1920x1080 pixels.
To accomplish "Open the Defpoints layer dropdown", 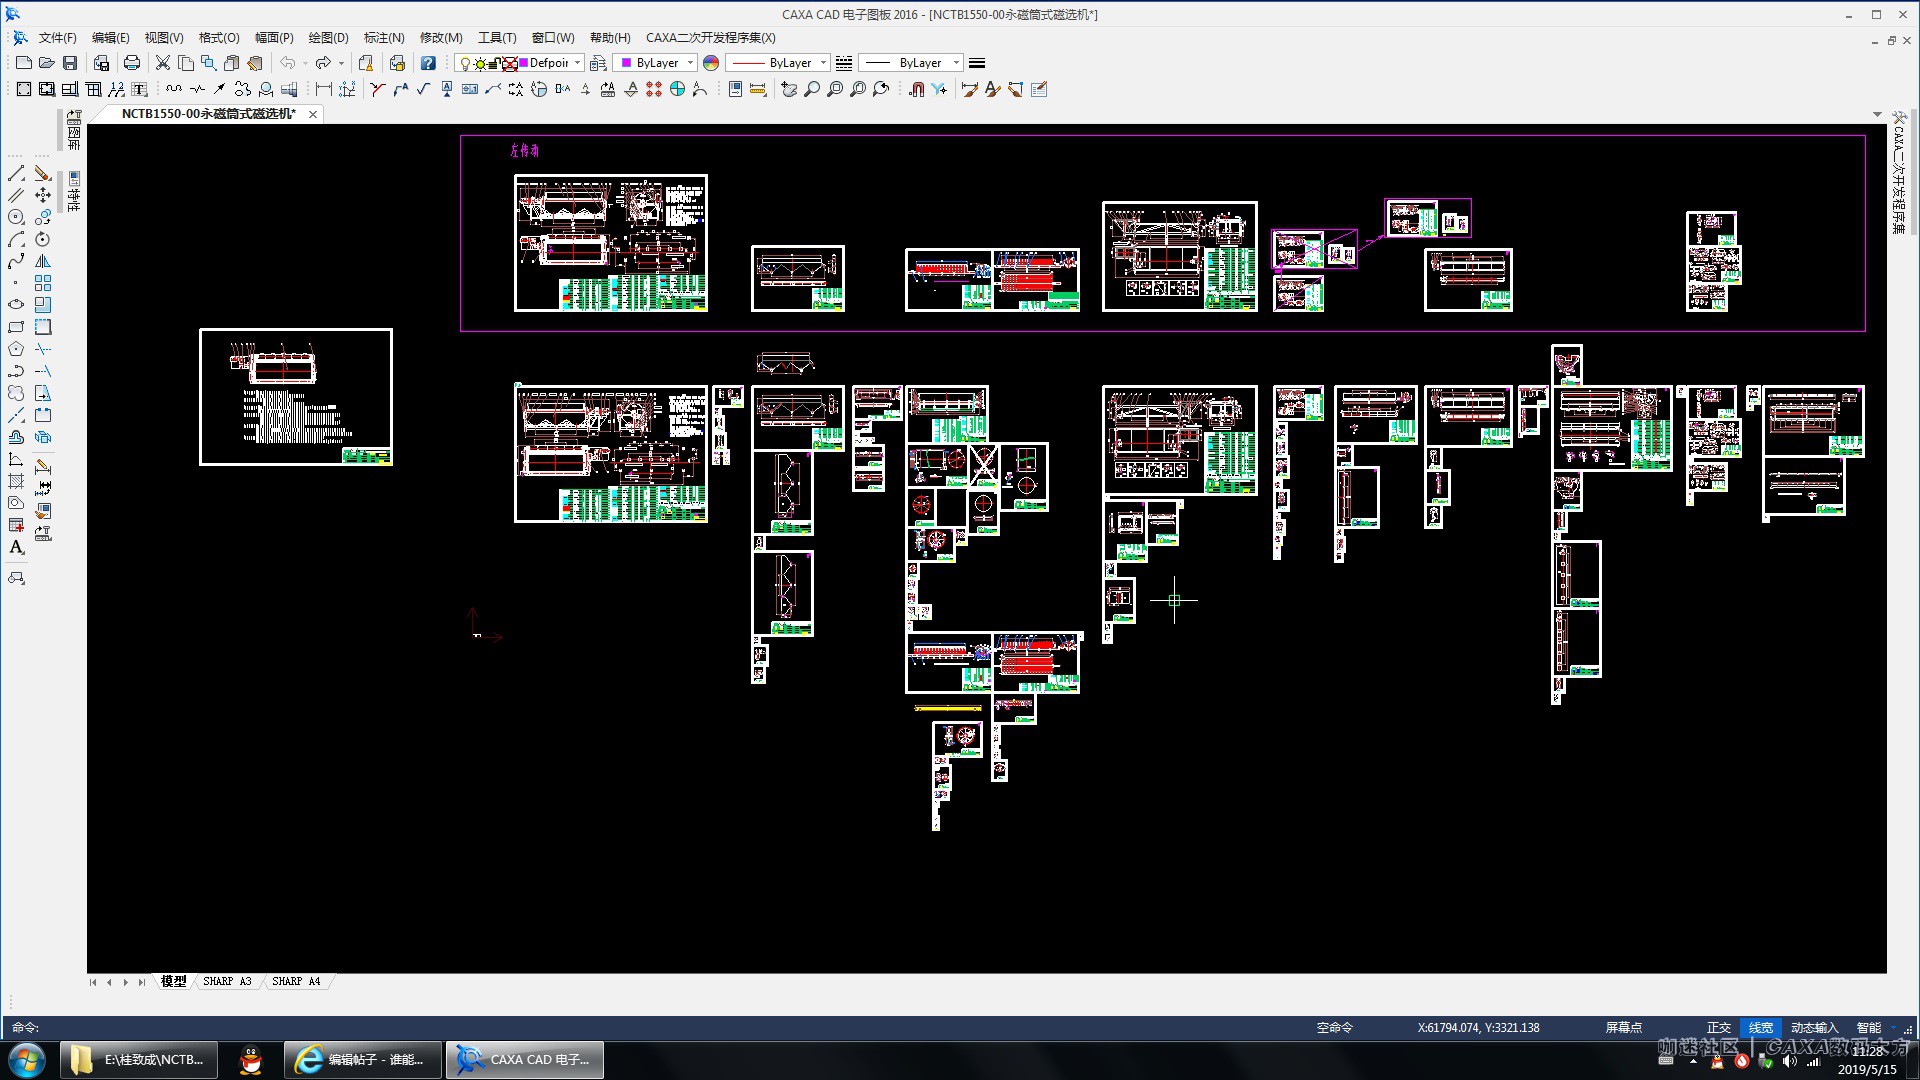I will point(577,63).
